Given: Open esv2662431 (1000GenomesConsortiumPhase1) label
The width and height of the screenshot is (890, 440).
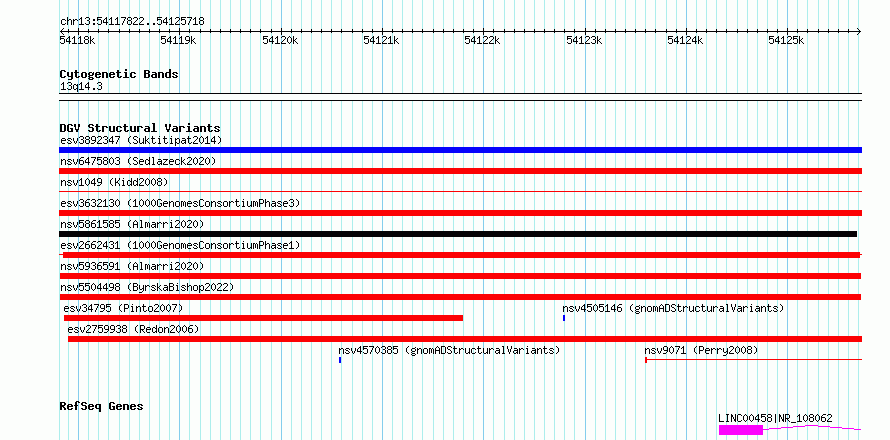Looking at the screenshot, I should click(180, 245).
